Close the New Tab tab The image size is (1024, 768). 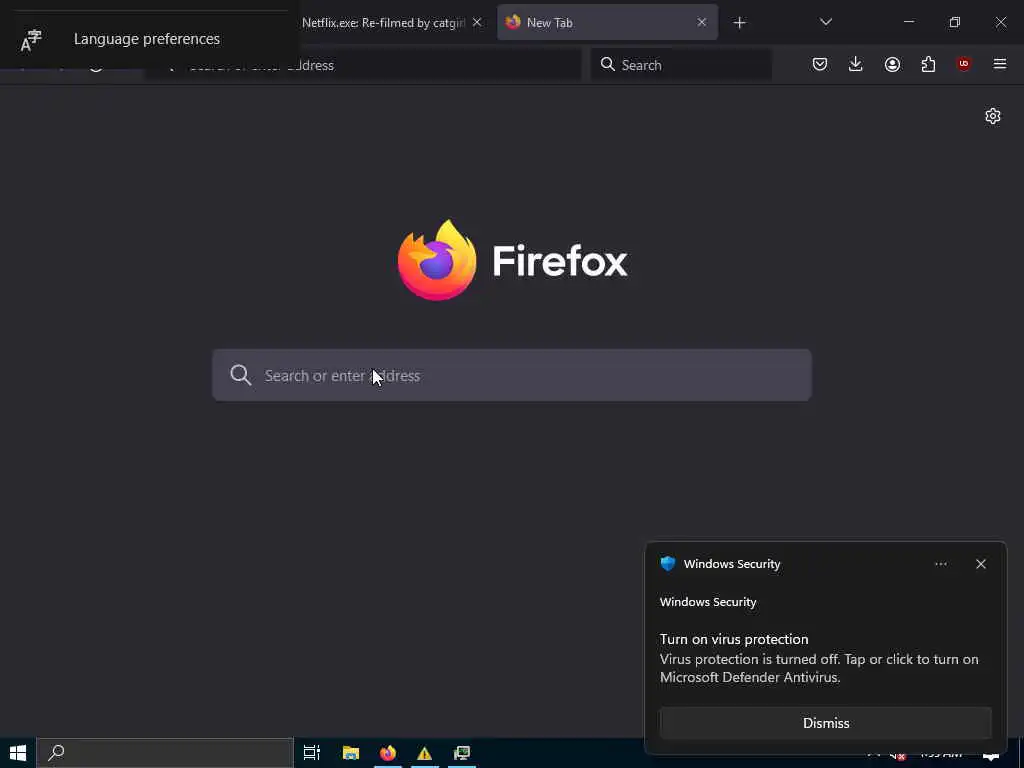(701, 22)
